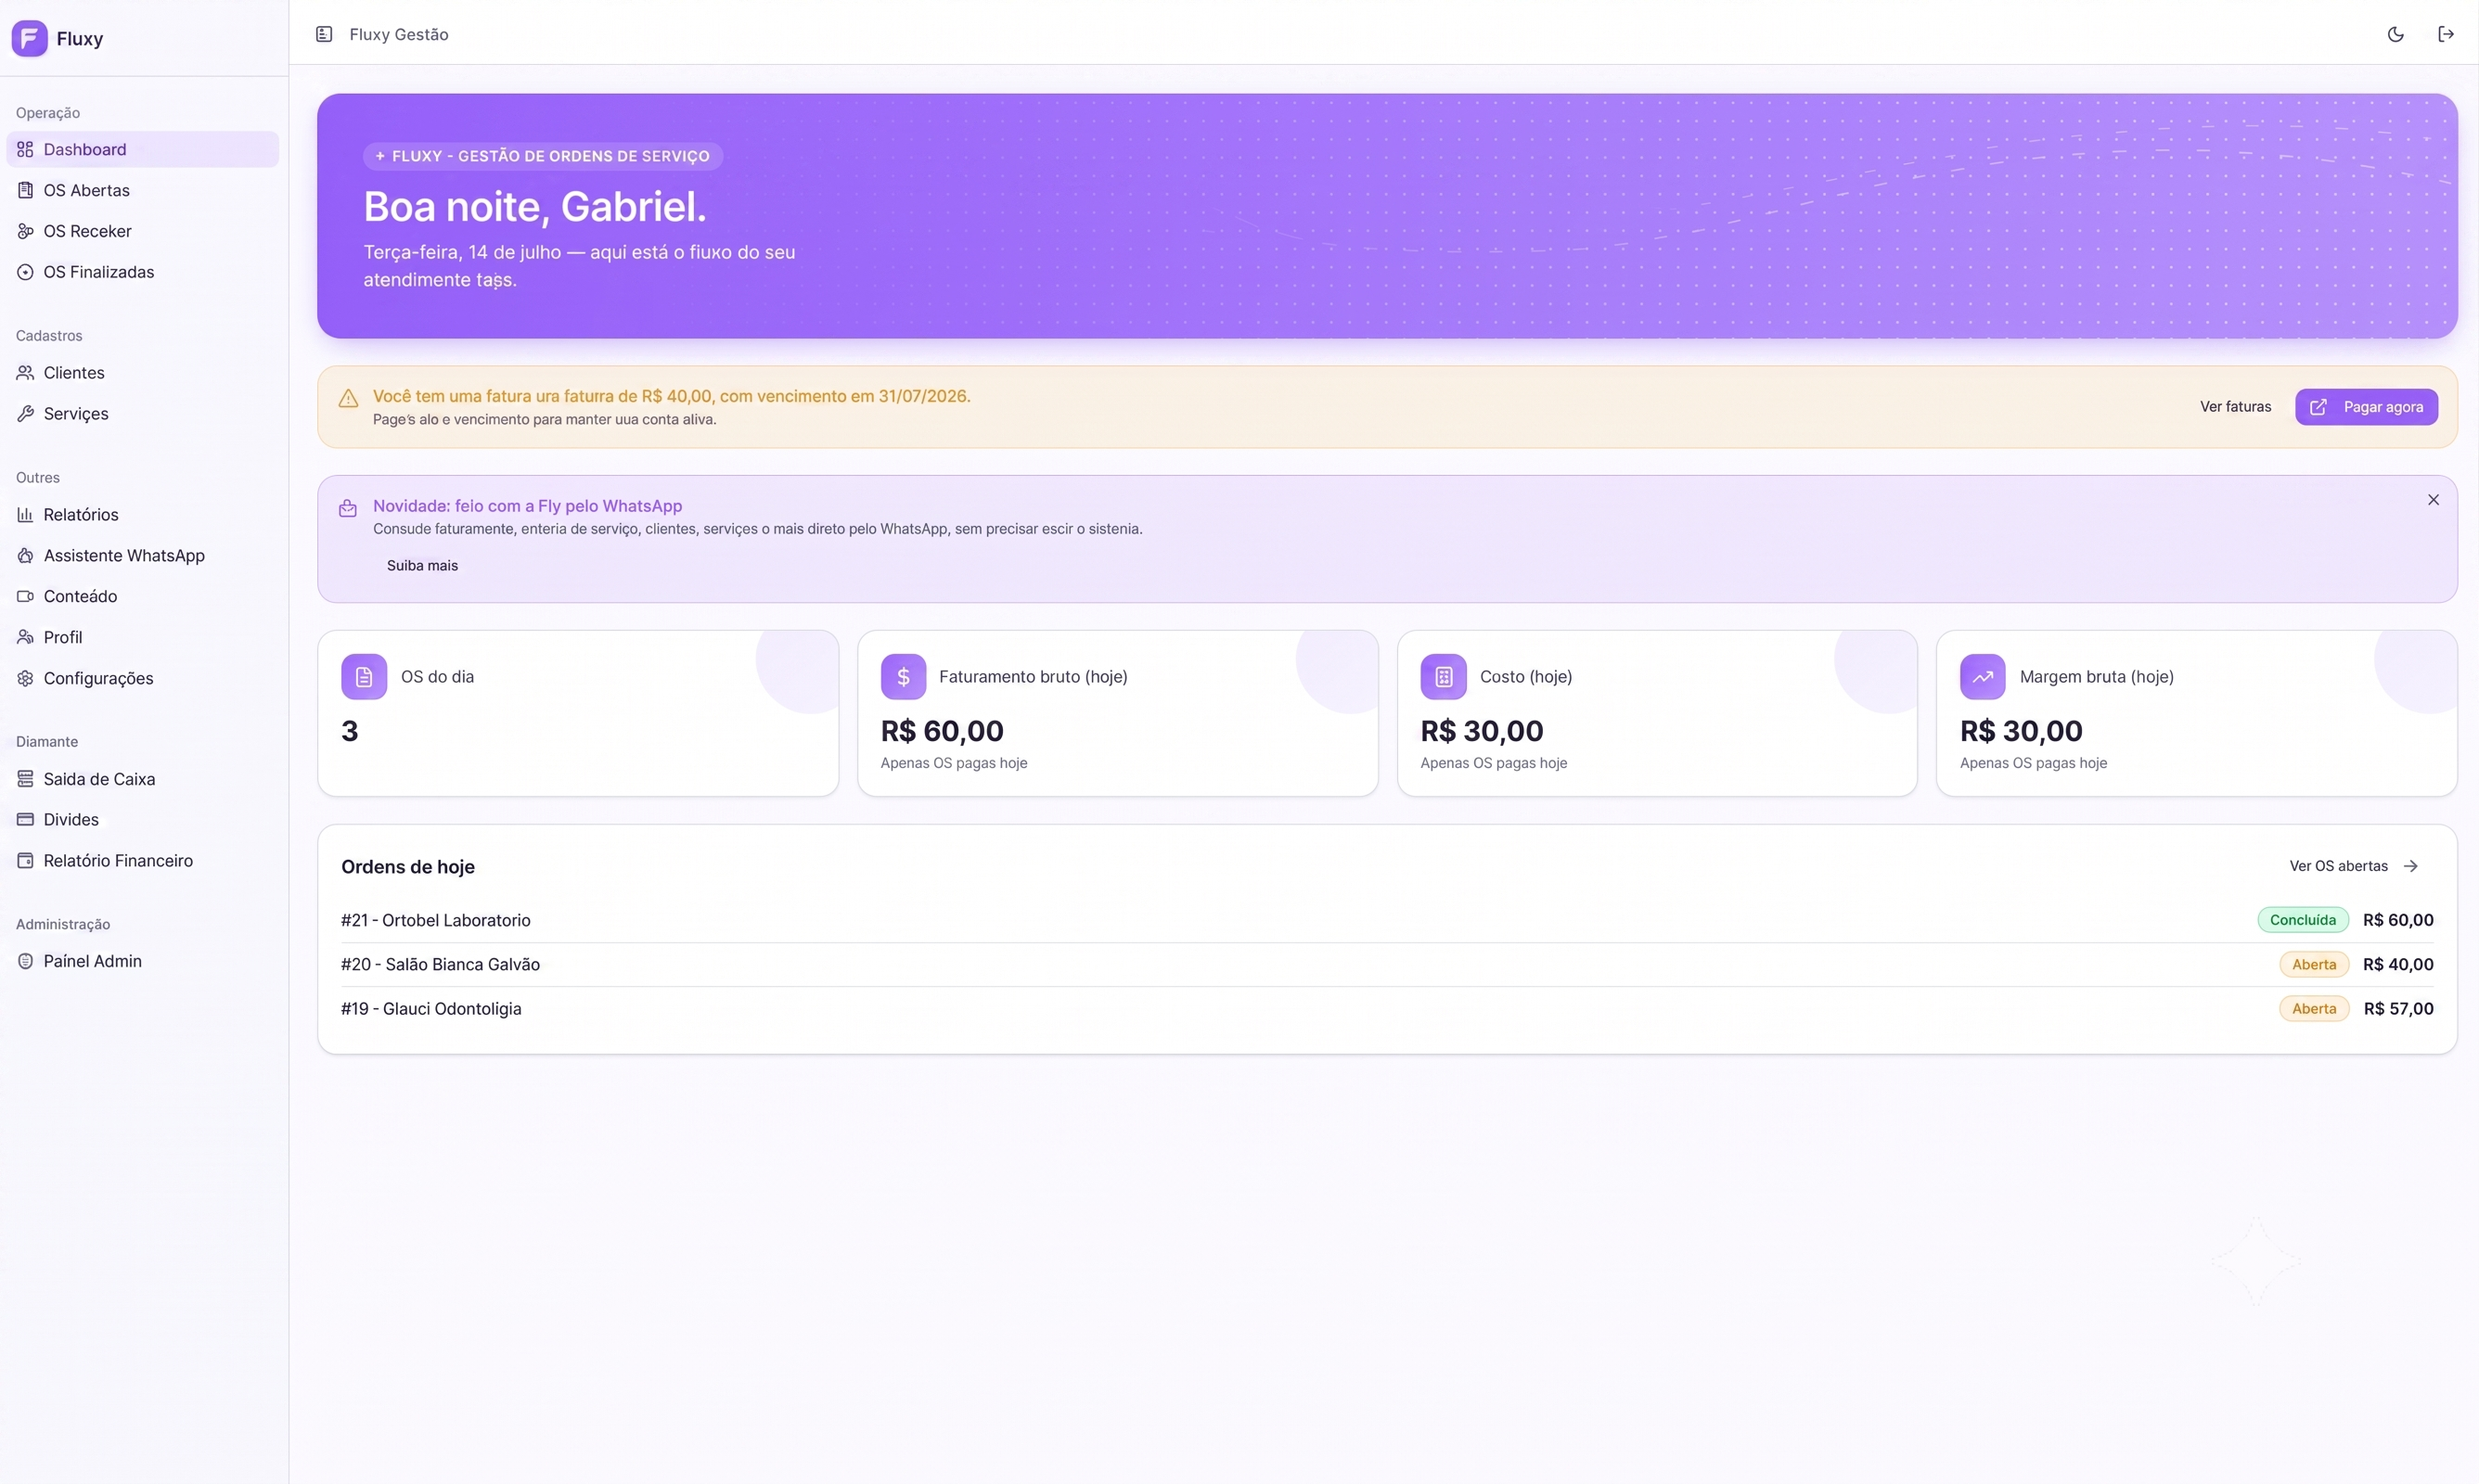Click the Conteádo icon

(x=25, y=597)
